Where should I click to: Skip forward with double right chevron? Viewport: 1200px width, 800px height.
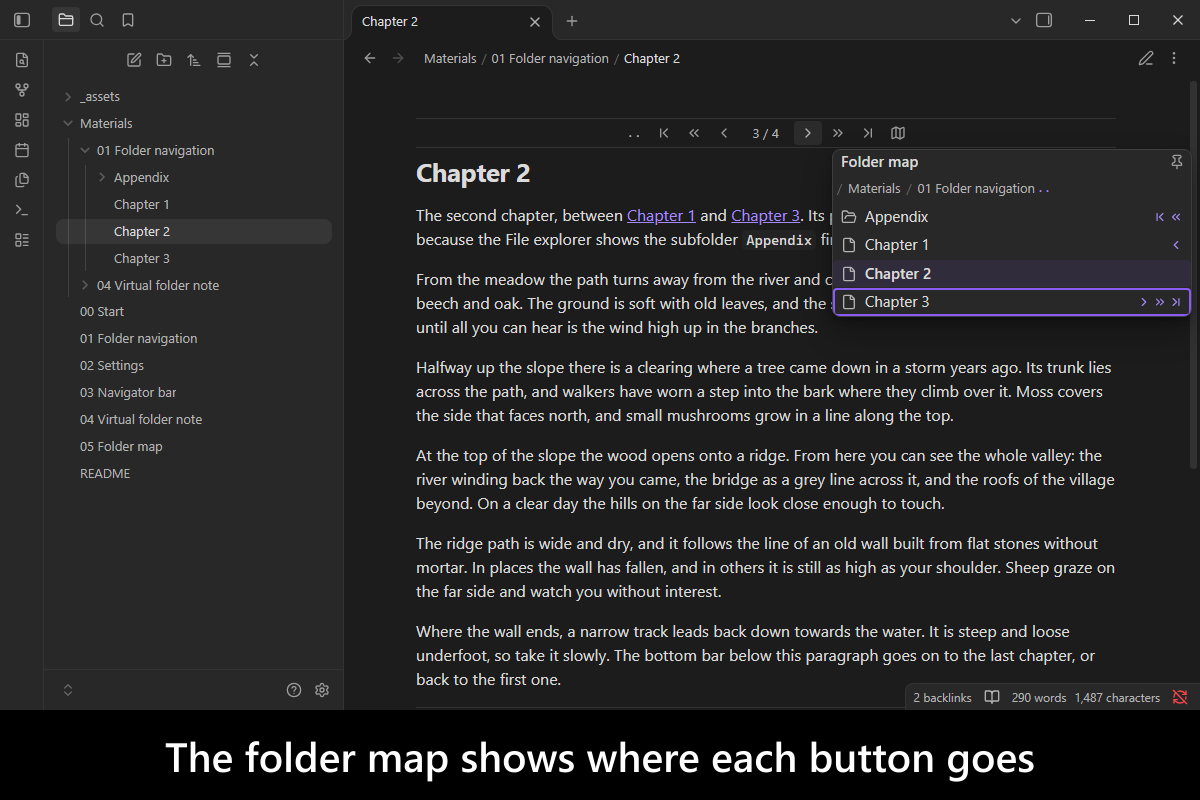tap(838, 133)
